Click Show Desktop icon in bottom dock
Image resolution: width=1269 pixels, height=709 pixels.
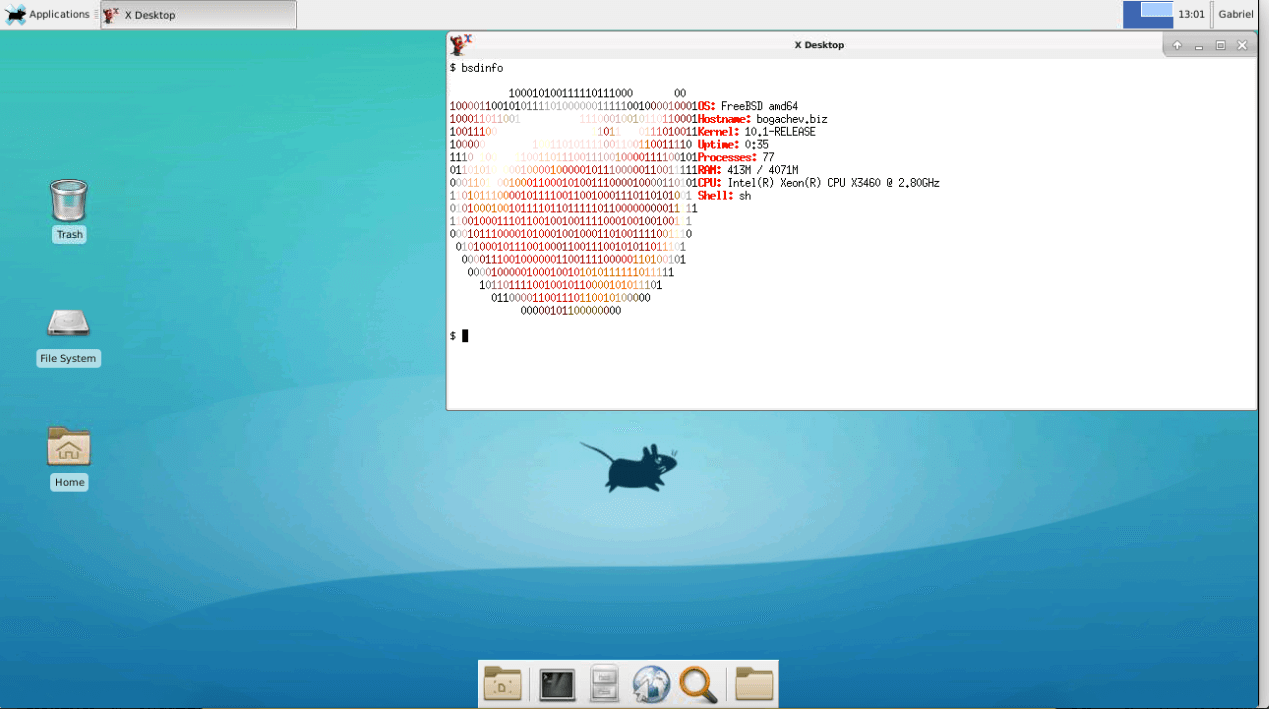503,684
